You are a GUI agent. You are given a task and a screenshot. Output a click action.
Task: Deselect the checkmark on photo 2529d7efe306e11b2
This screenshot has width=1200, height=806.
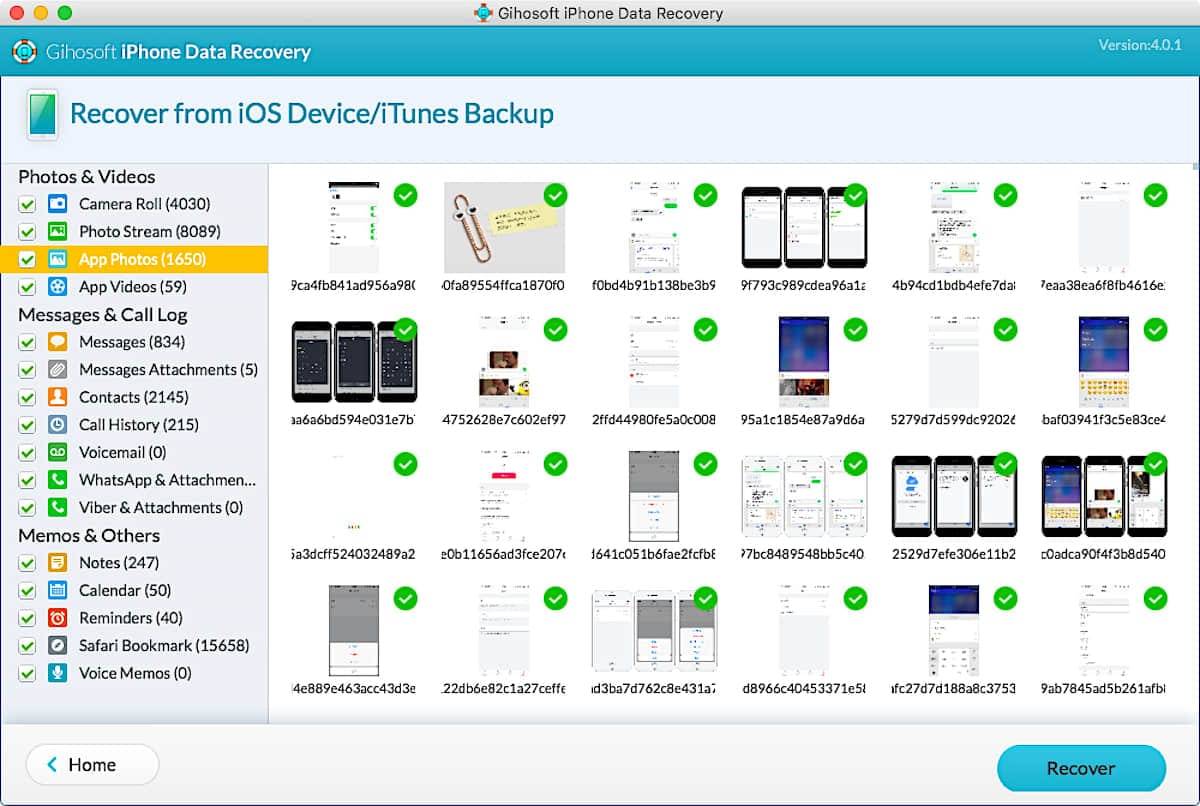(1005, 463)
